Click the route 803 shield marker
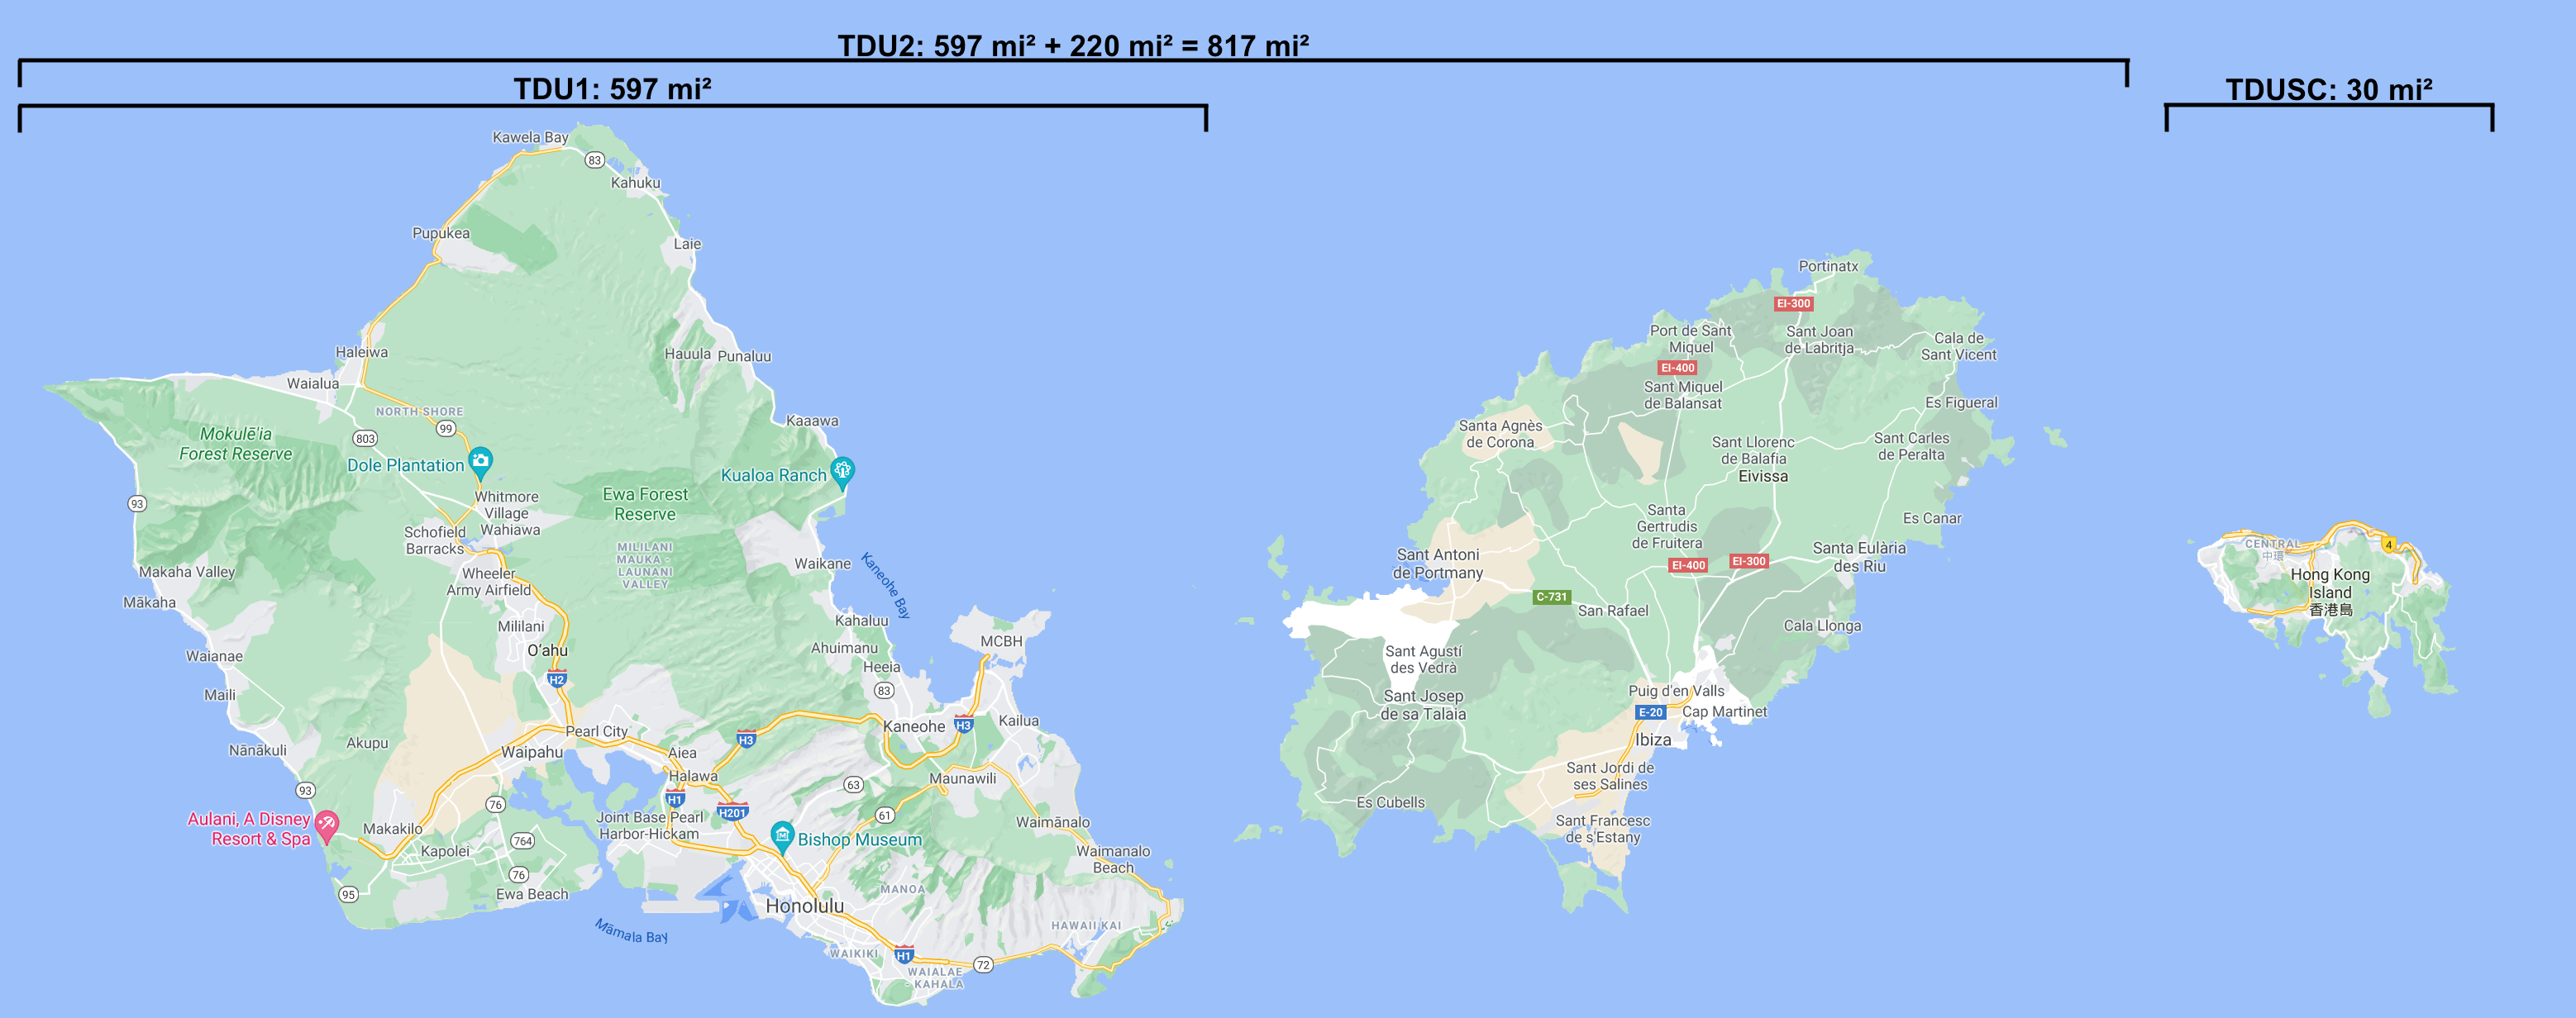The width and height of the screenshot is (2576, 1018). [365, 438]
